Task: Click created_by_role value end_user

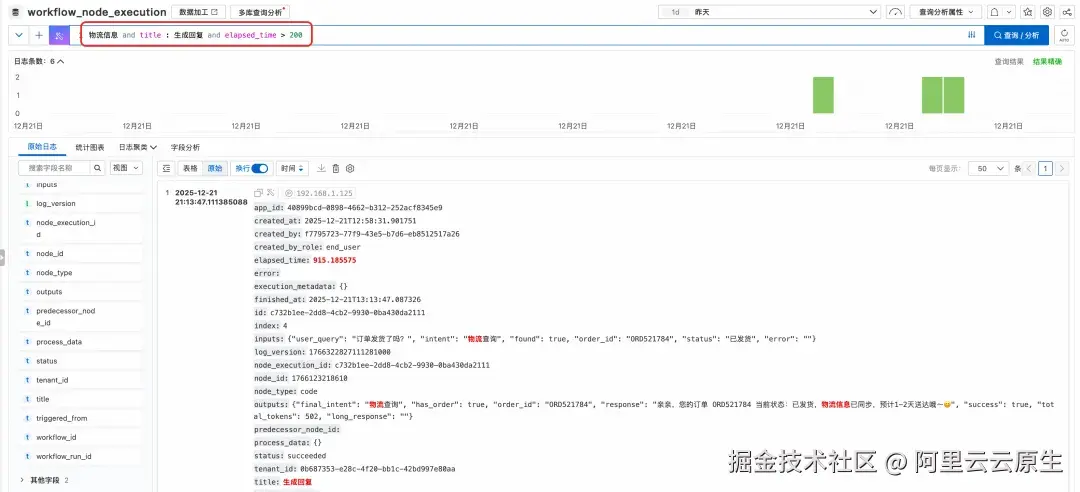Action: pos(343,247)
